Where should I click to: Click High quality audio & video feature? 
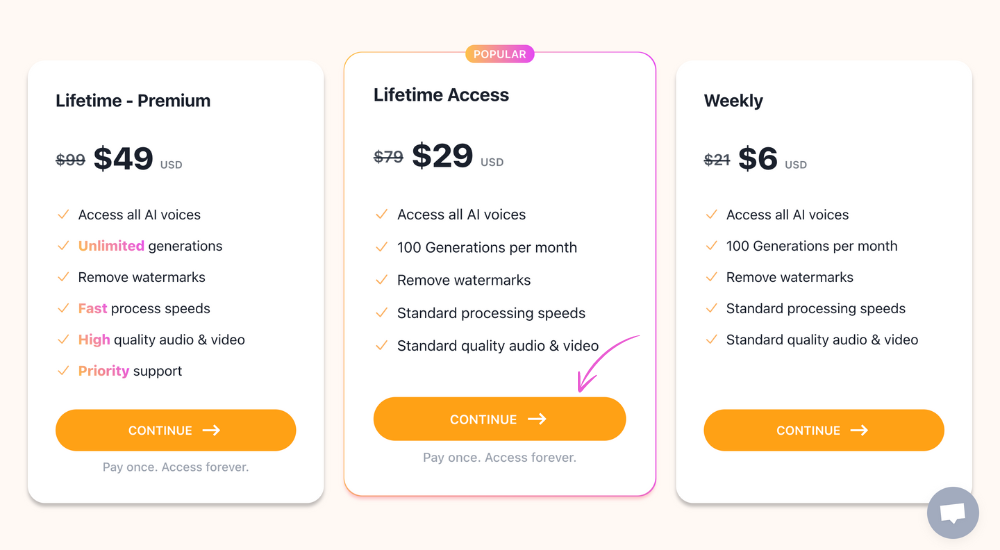point(161,339)
